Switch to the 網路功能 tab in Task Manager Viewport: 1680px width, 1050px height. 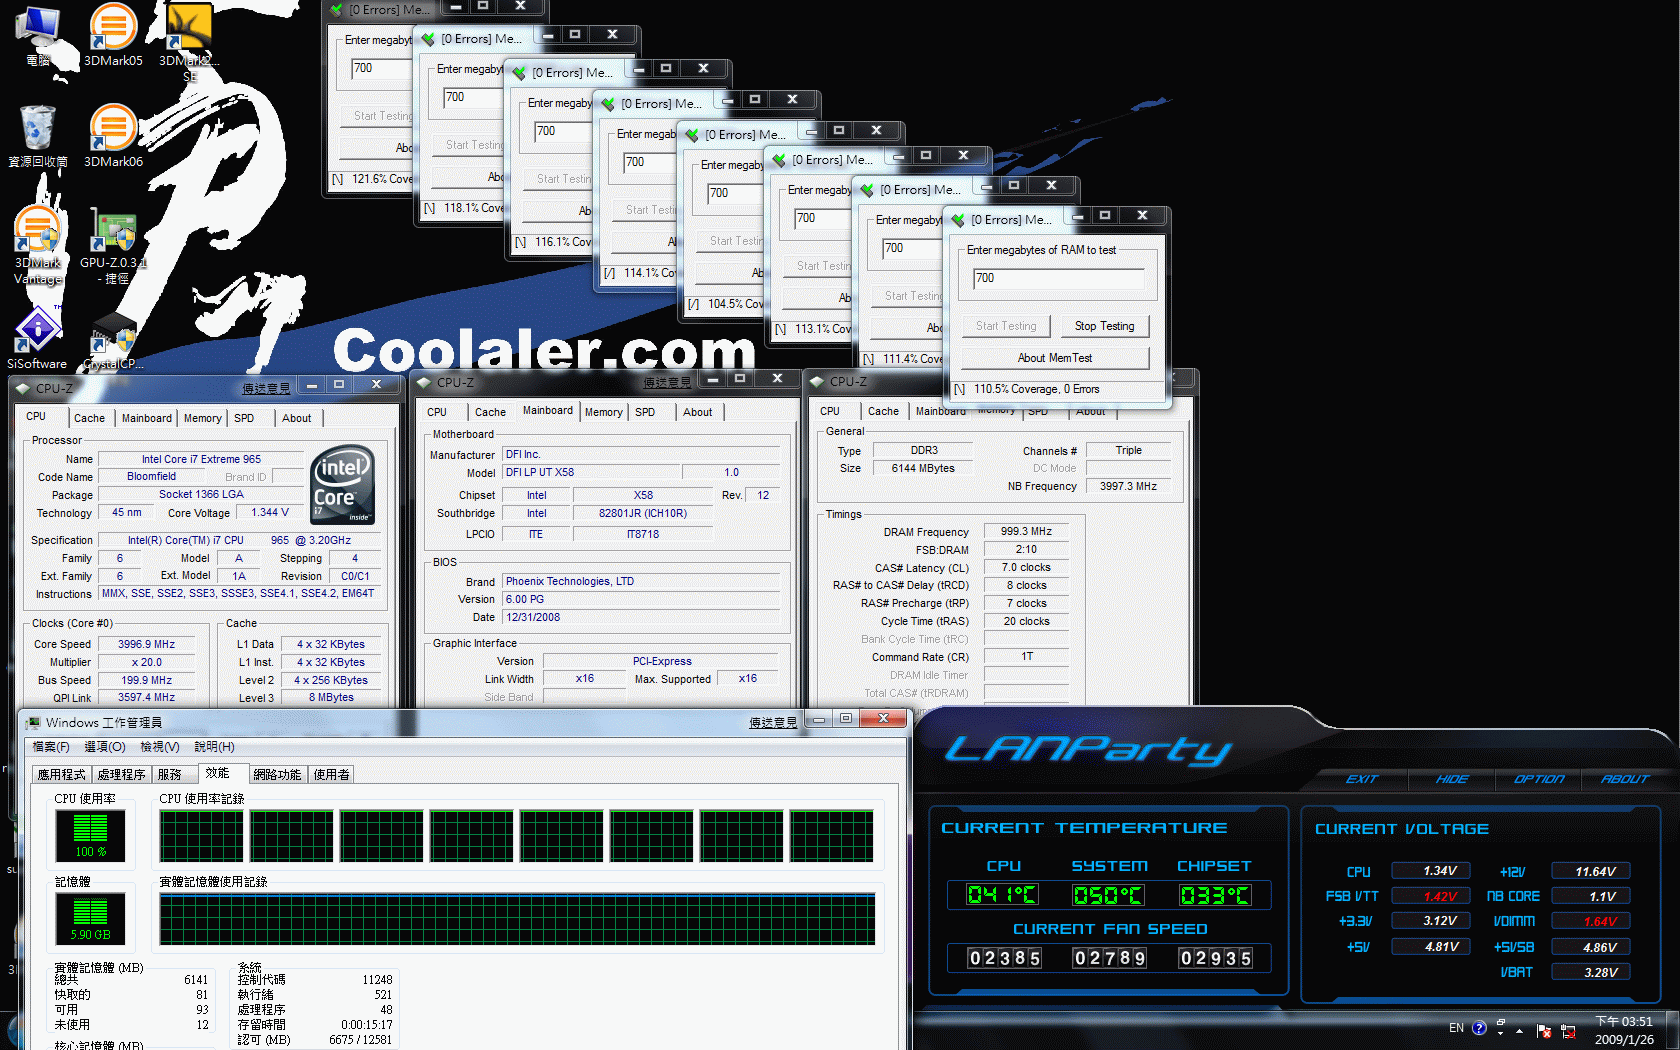[x=277, y=775]
